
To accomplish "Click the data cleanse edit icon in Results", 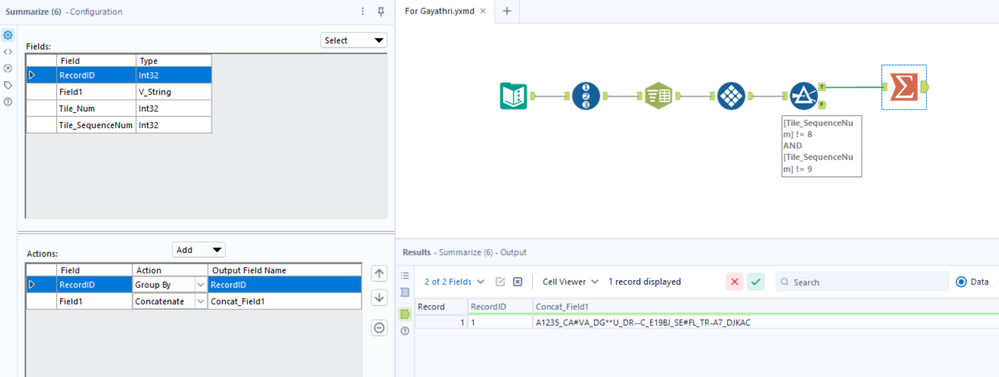I will (500, 281).
